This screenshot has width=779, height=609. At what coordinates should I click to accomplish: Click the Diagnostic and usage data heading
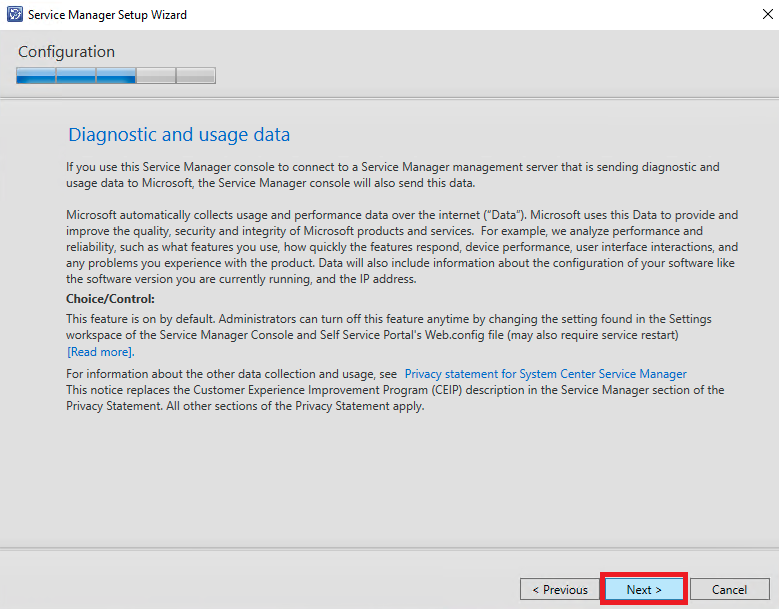click(x=179, y=135)
